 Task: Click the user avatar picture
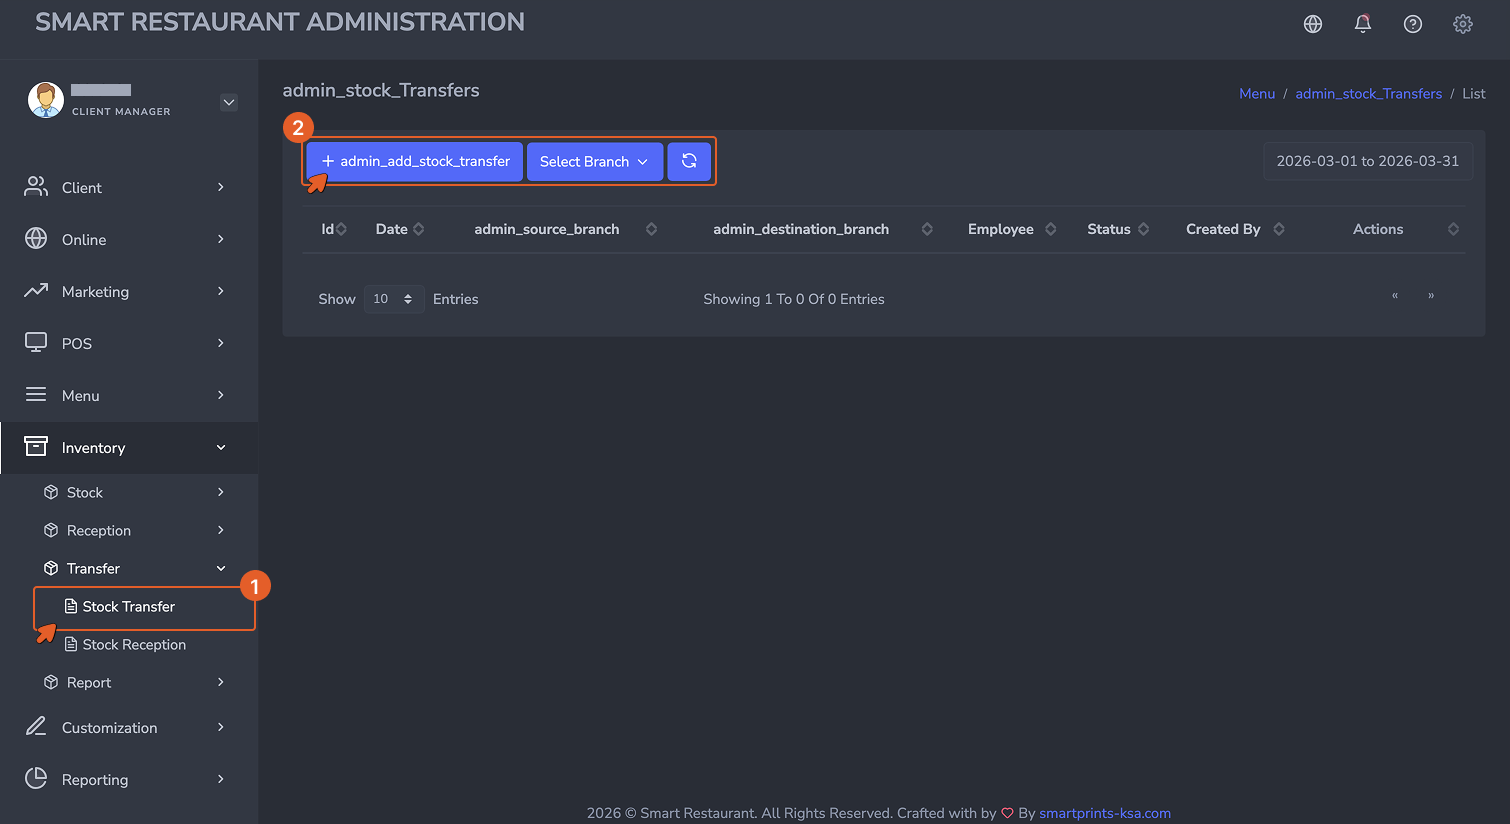(x=46, y=100)
